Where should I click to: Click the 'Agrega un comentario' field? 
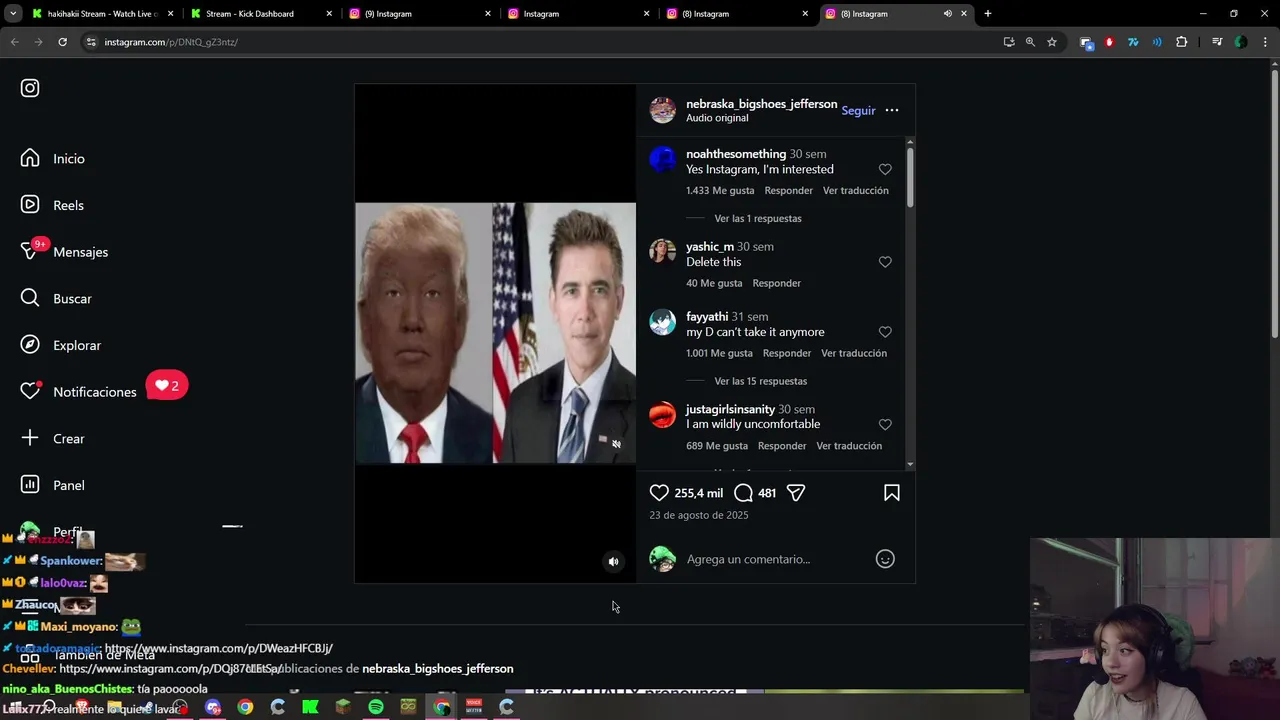pyautogui.click(x=776, y=559)
